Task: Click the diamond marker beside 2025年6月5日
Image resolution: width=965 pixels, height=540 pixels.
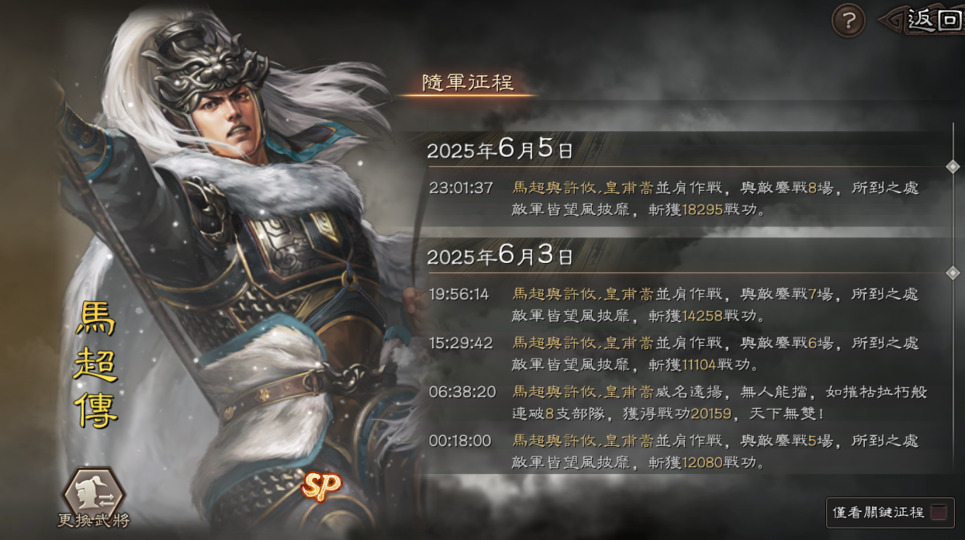Action: coord(953,166)
